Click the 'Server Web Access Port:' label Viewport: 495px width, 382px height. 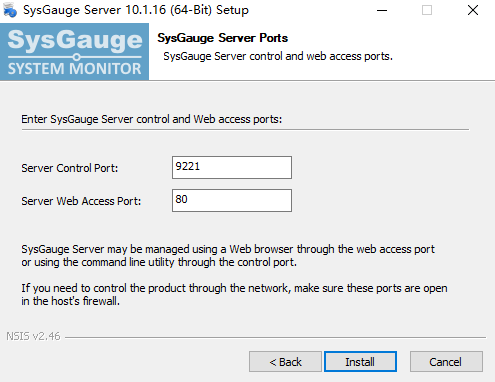[81, 201]
